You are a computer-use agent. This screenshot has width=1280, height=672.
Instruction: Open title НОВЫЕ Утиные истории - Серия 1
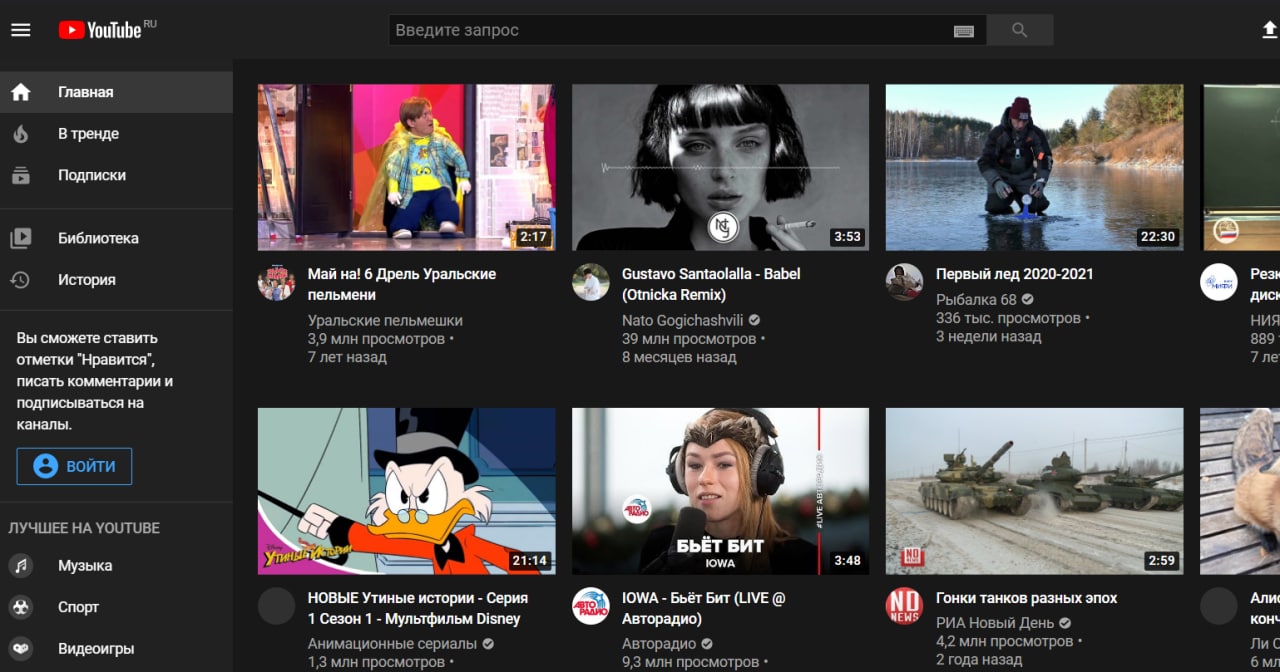(418, 608)
